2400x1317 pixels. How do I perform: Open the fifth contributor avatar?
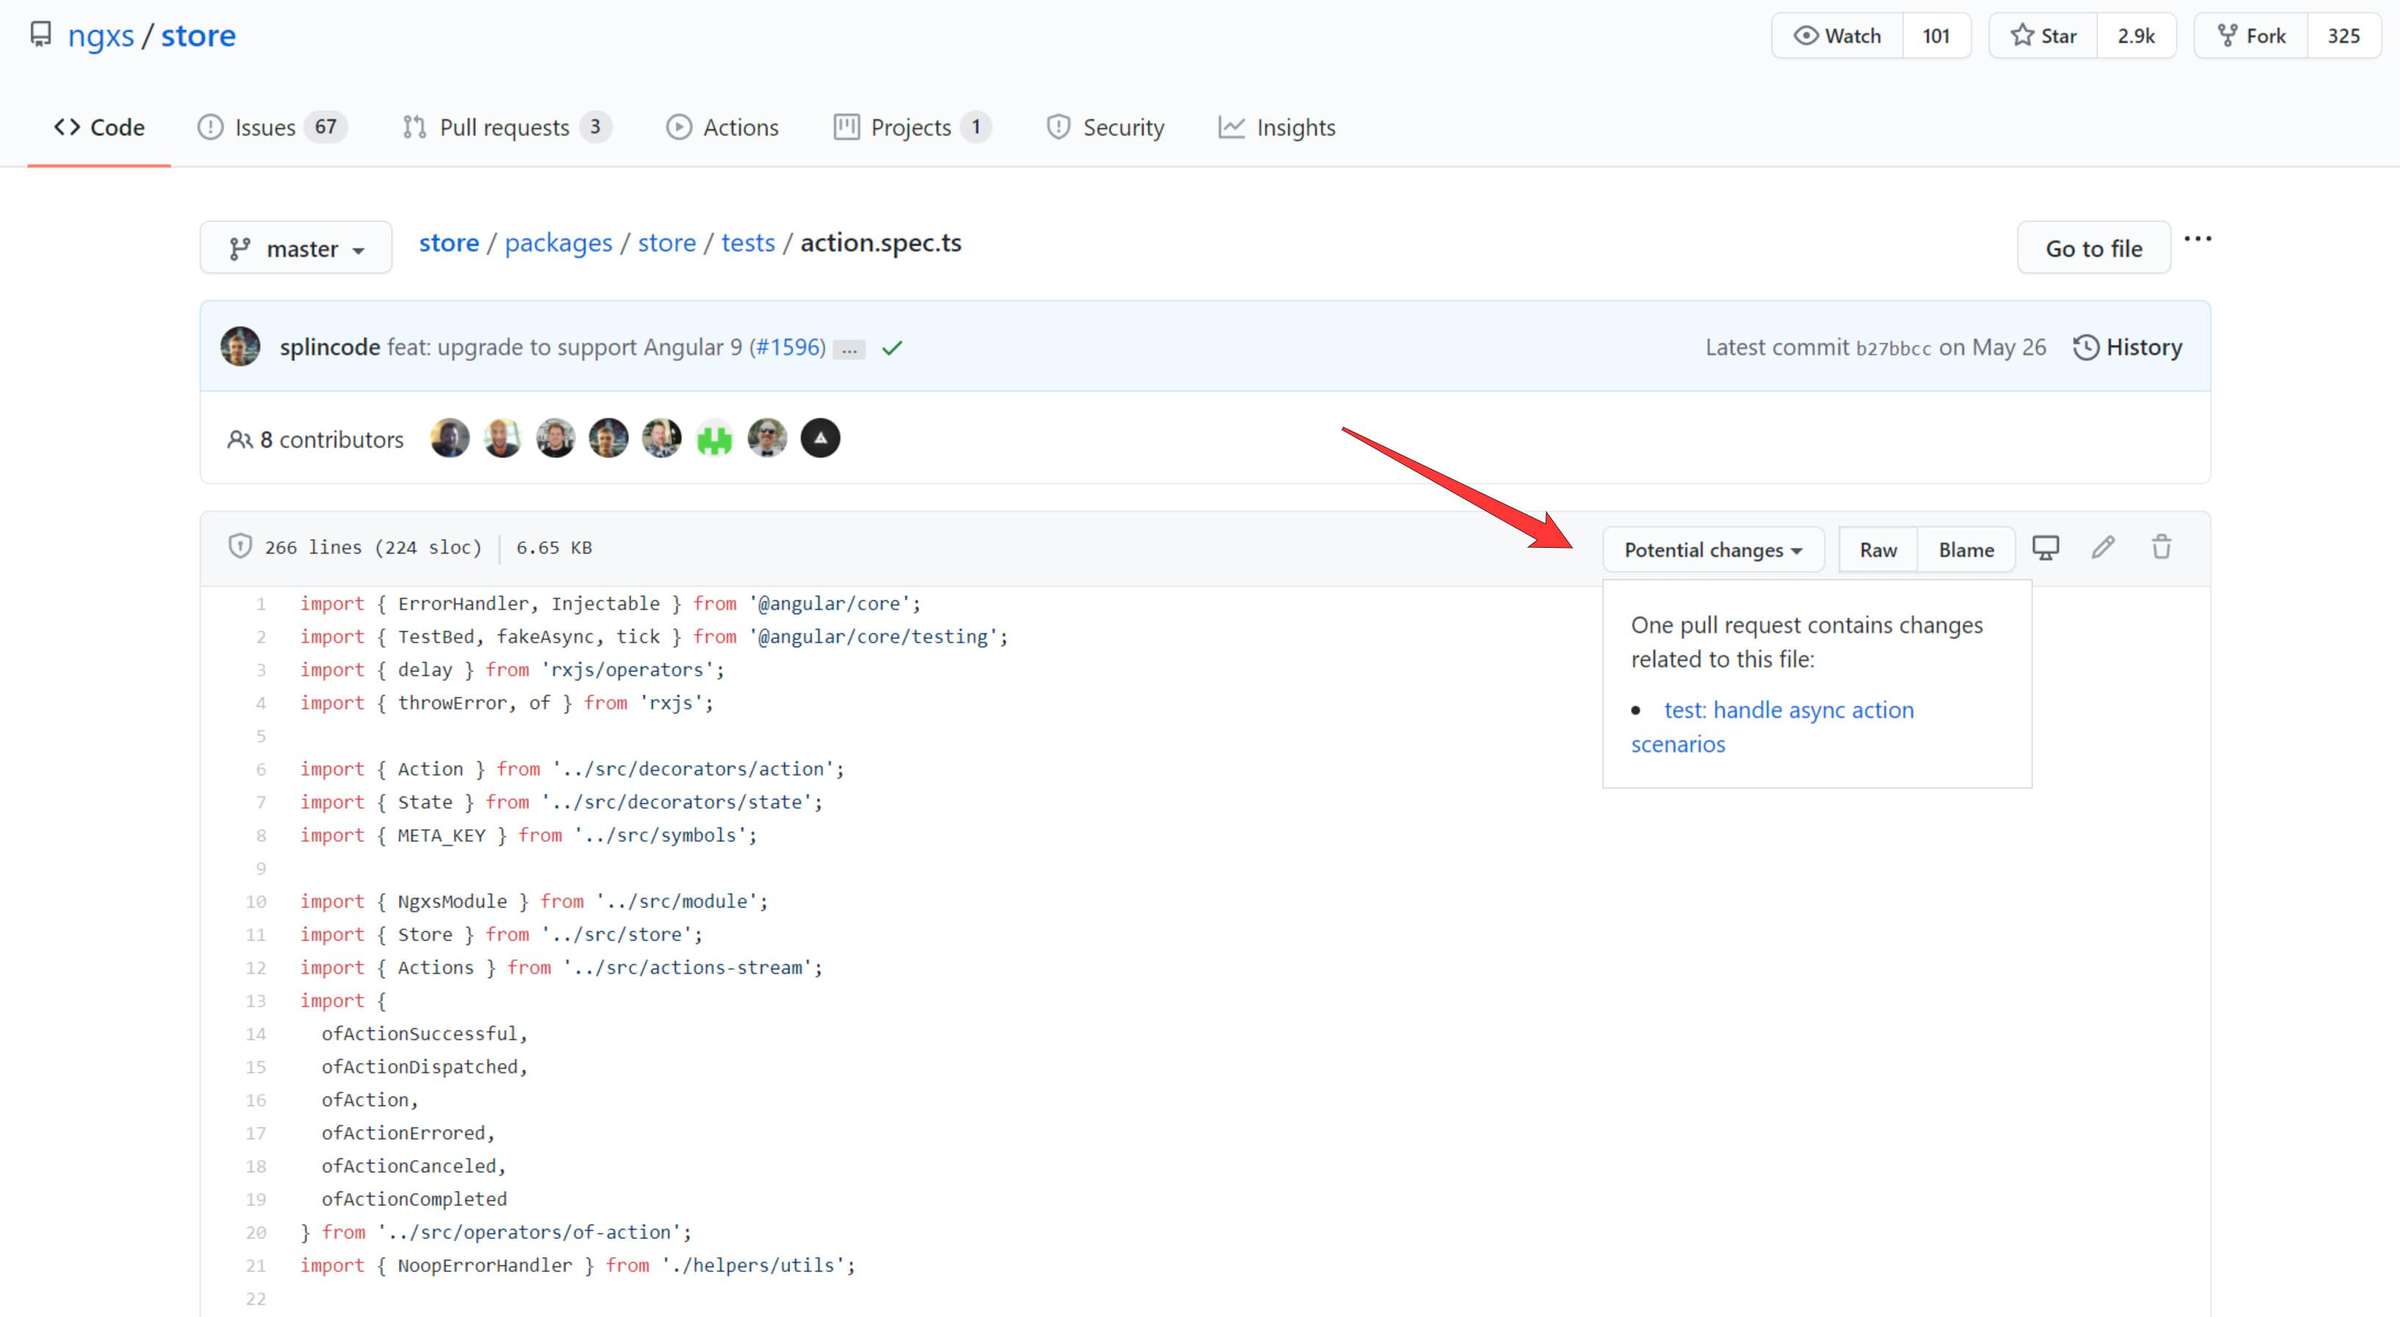tap(661, 438)
